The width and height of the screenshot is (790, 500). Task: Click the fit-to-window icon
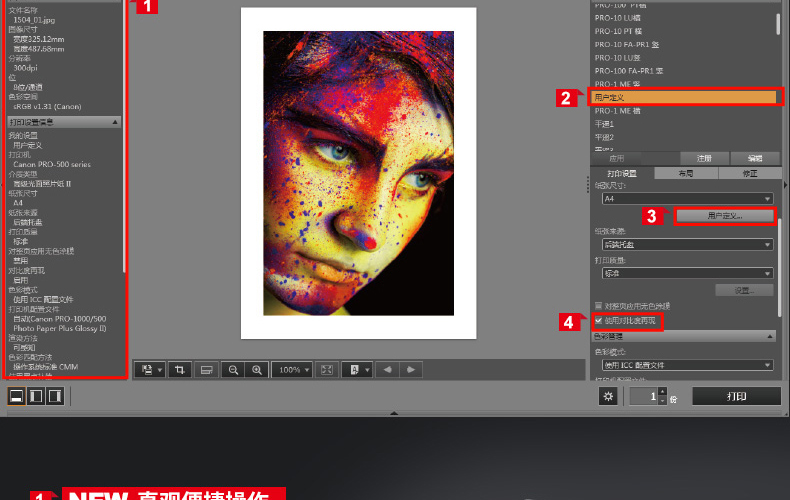click(x=326, y=370)
